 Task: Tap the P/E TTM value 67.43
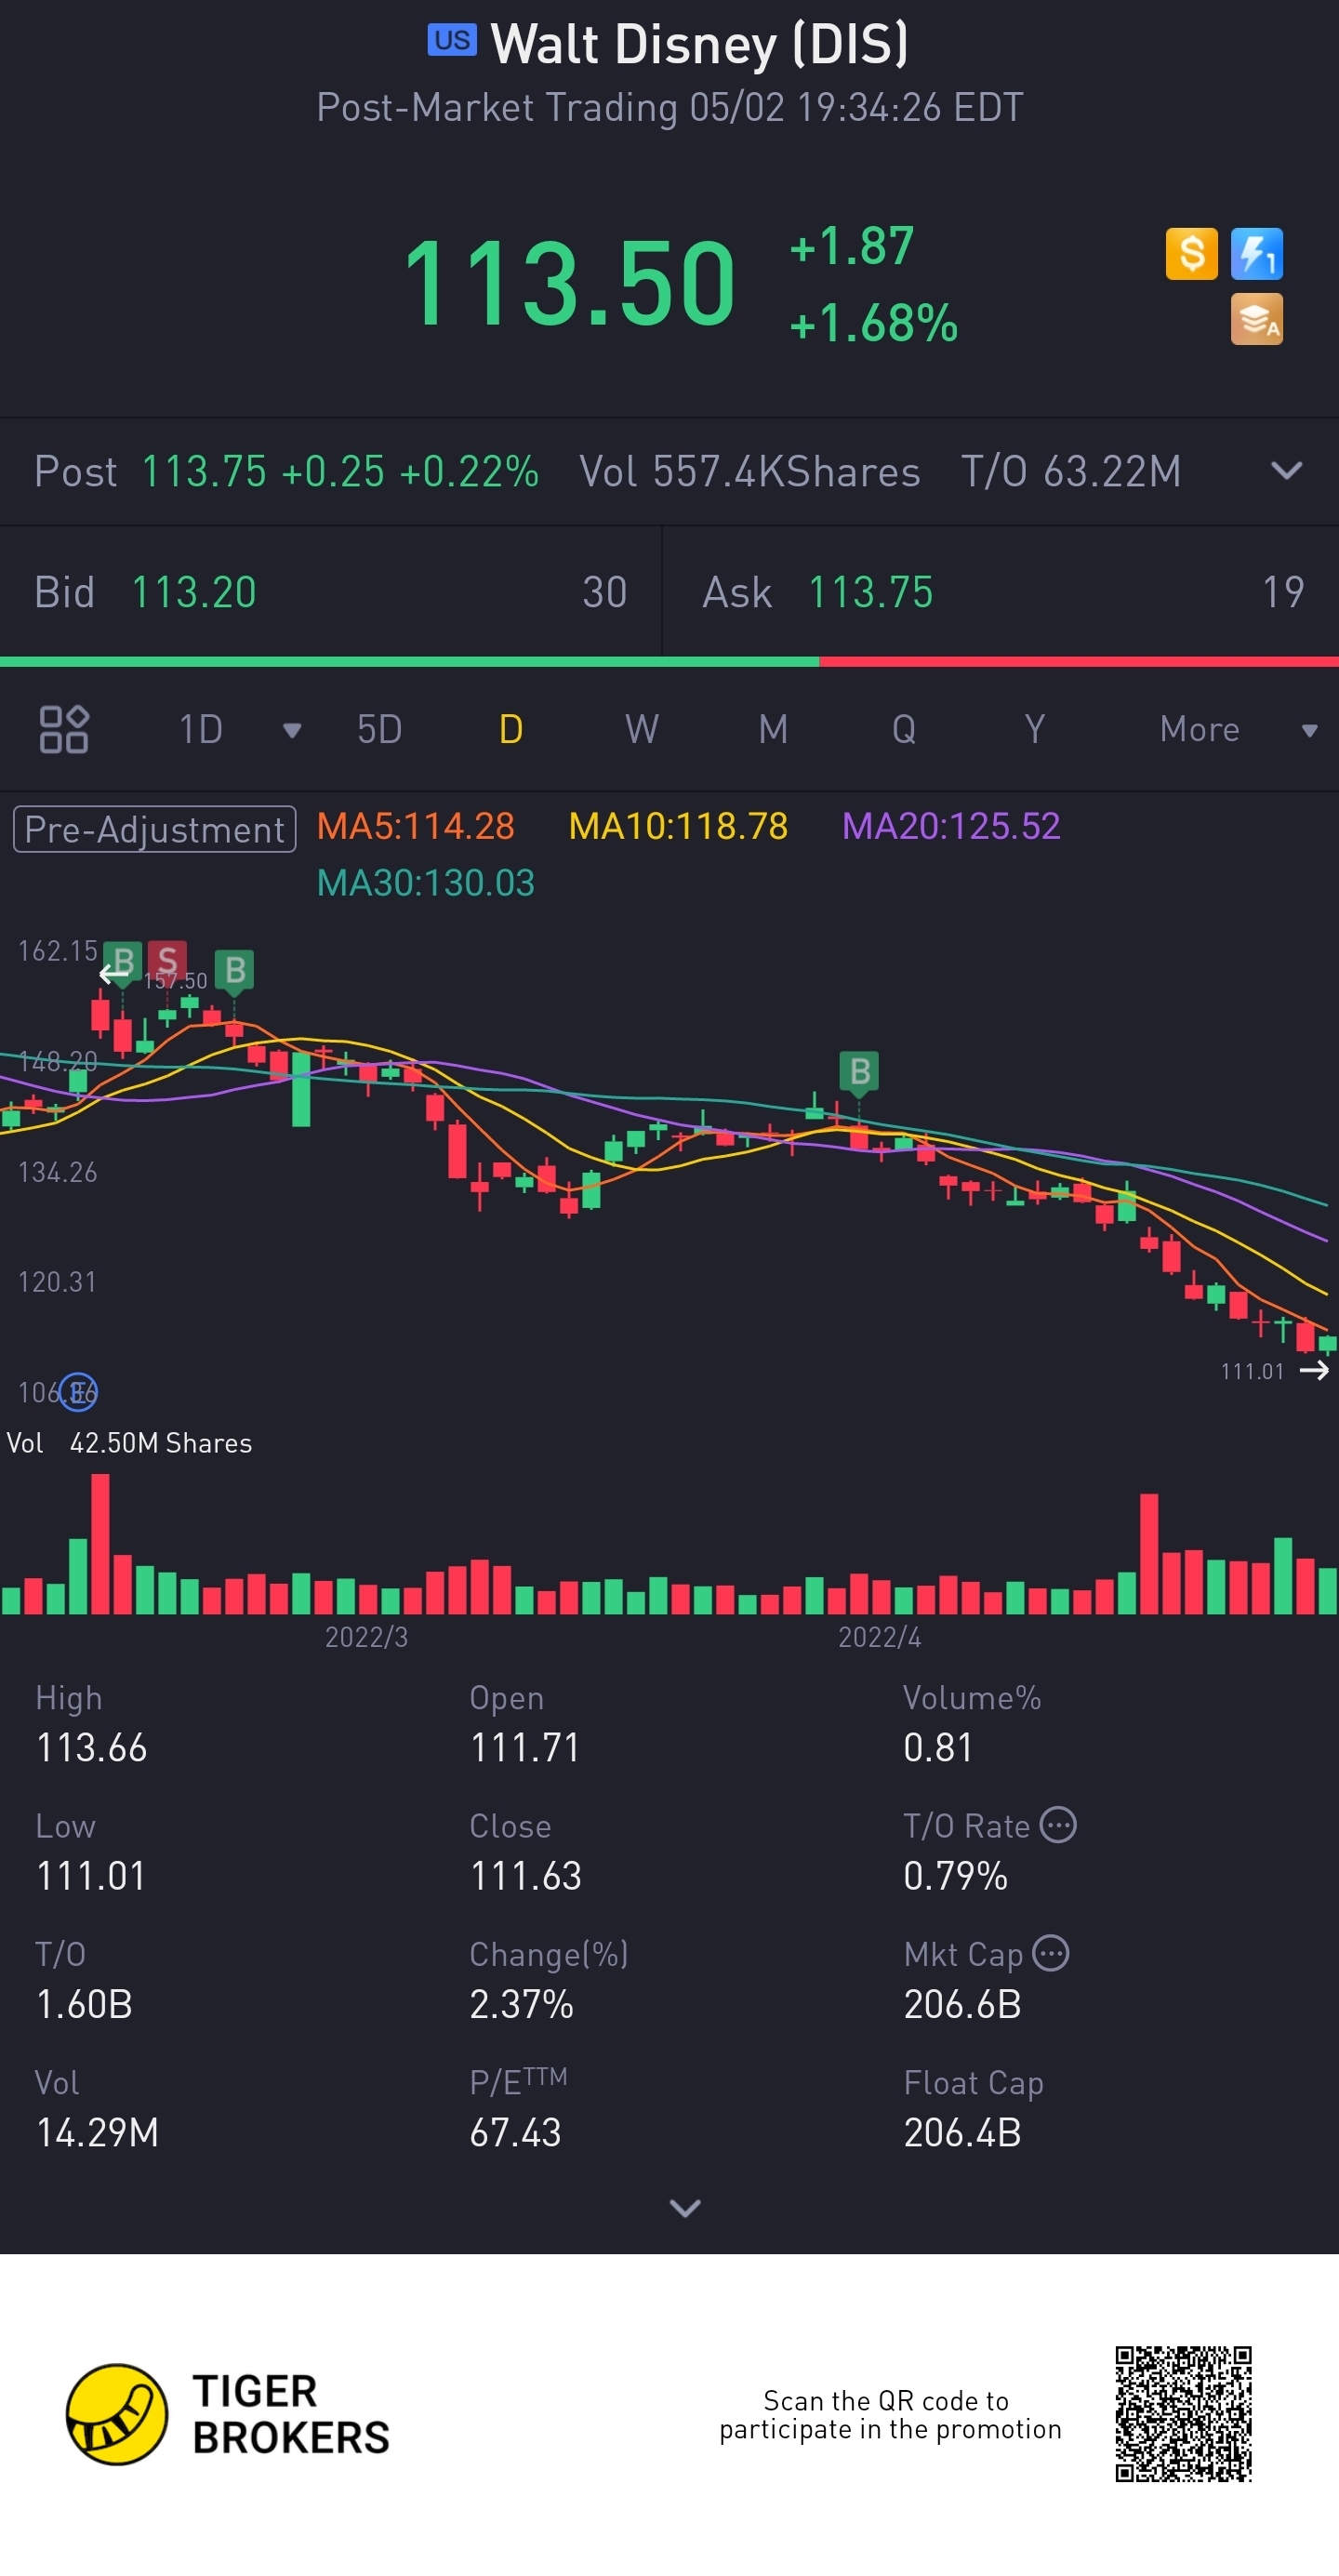click(515, 2132)
